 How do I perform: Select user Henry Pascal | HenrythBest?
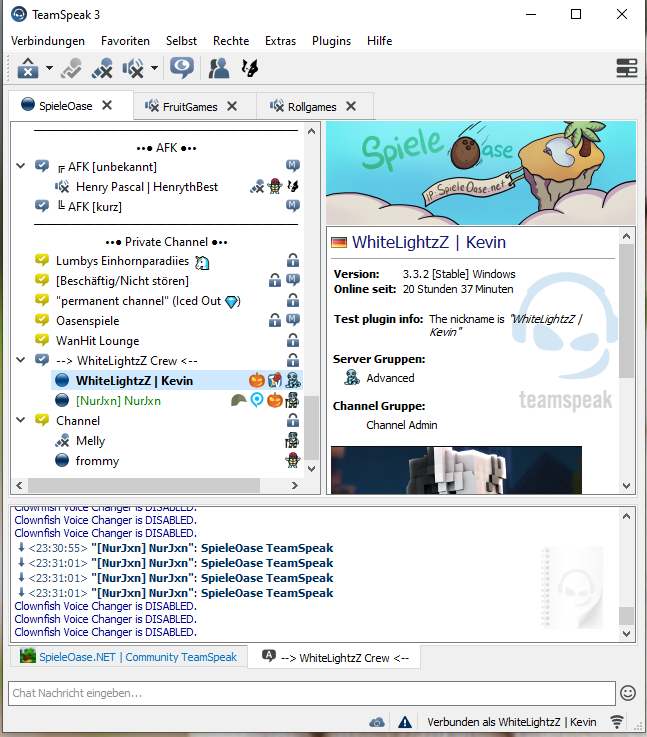coord(147,187)
